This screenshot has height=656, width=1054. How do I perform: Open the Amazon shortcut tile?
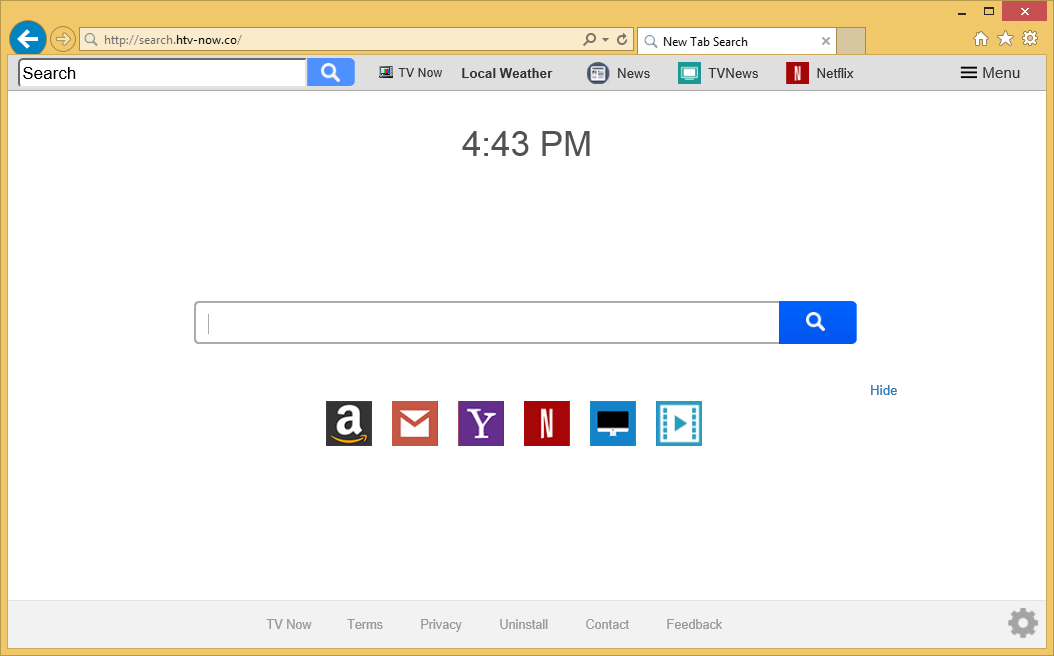point(349,423)
